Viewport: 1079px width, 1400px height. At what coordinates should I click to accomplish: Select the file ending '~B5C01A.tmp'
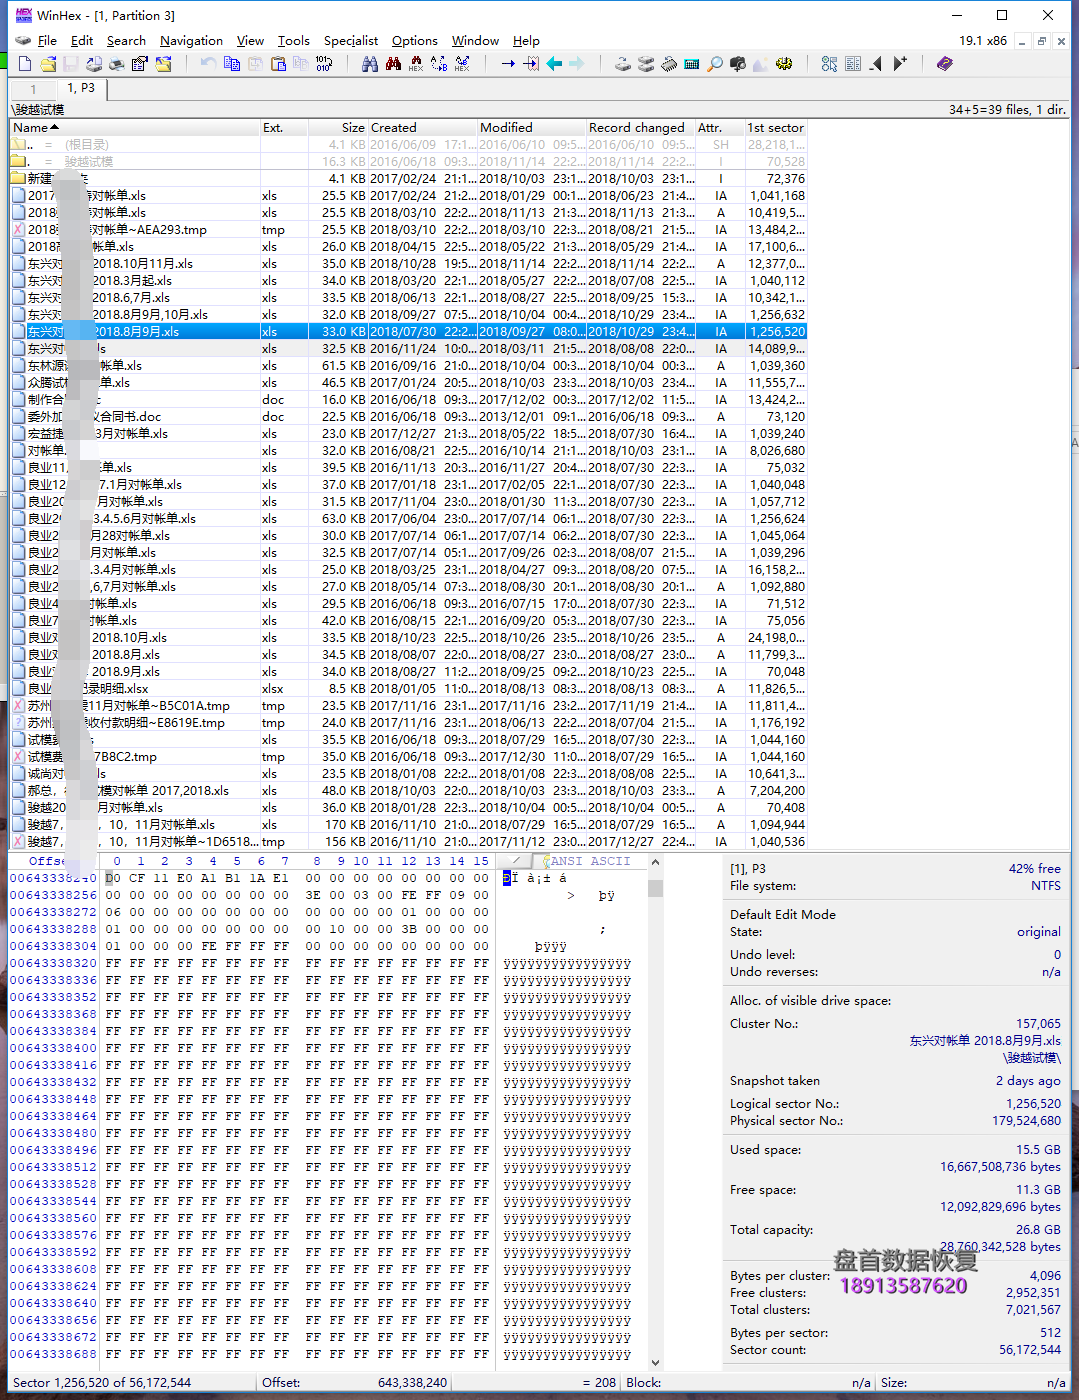408,706
